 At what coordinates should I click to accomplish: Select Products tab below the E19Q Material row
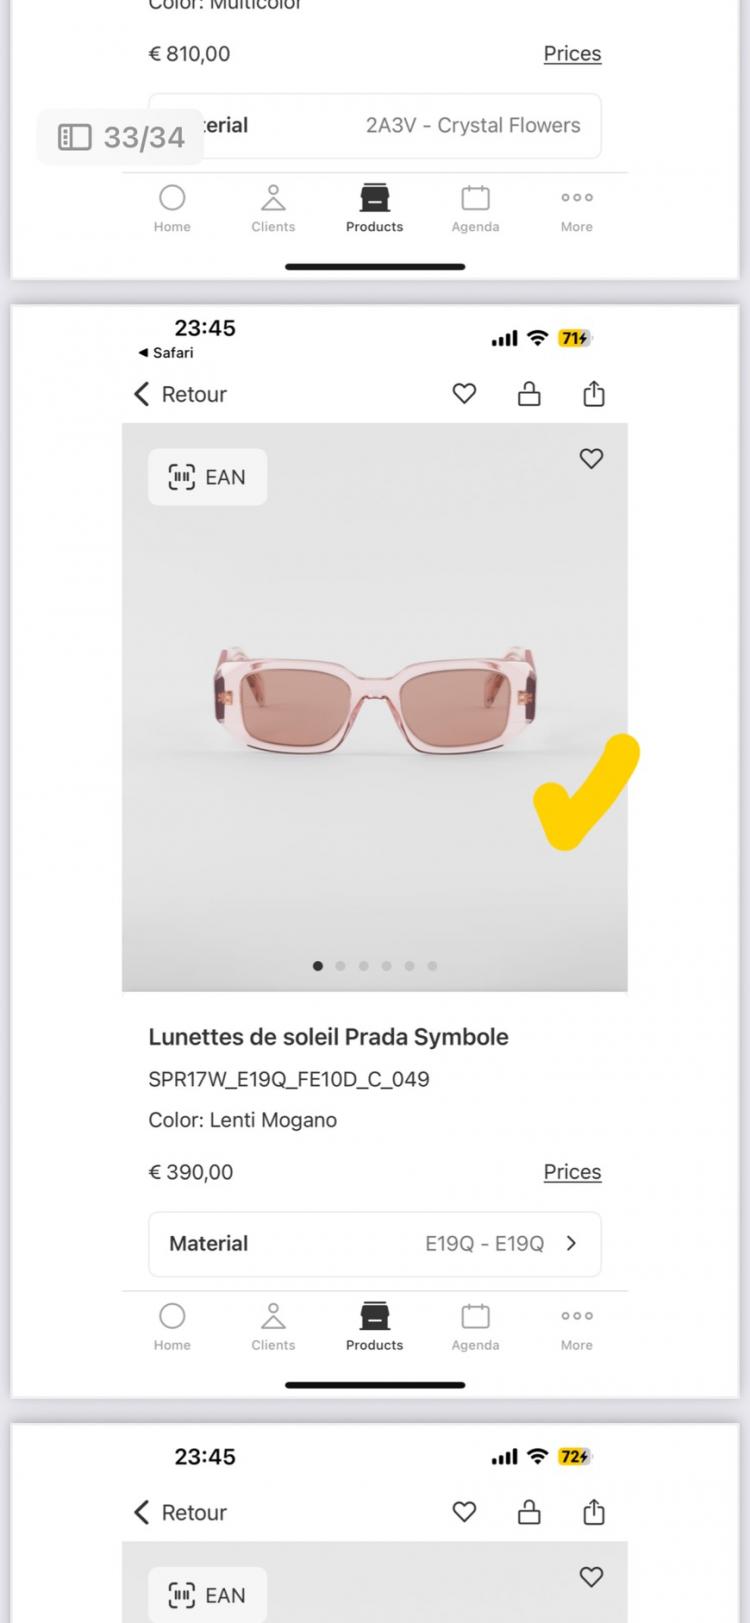374,1325
